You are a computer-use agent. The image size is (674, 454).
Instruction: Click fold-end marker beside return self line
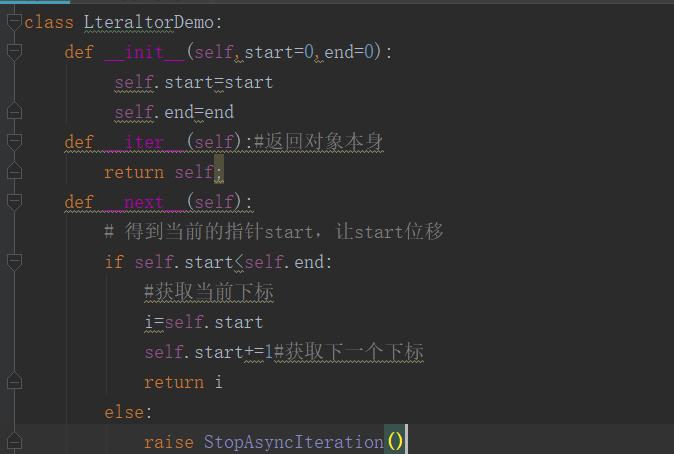coord(13,172)
